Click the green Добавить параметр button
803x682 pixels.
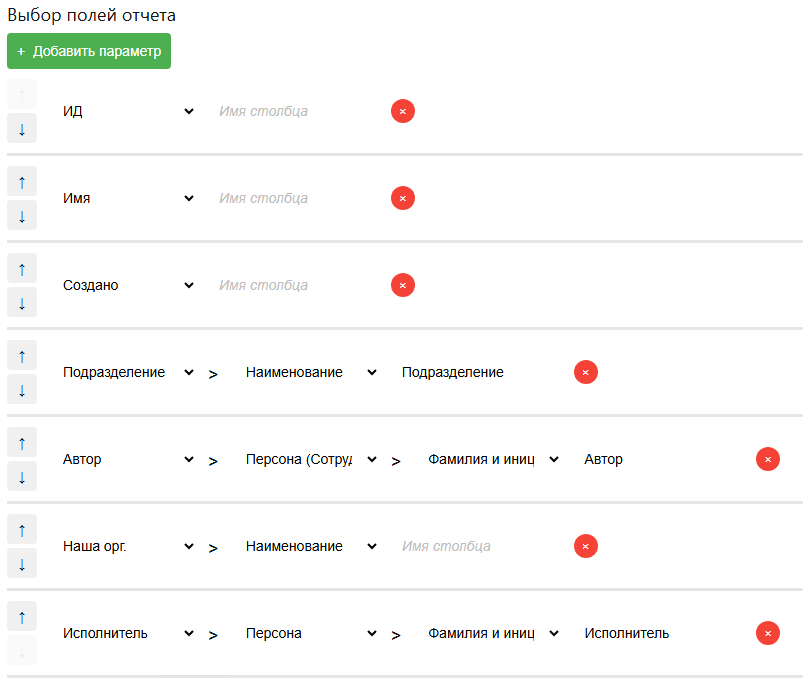click(89, 51)
